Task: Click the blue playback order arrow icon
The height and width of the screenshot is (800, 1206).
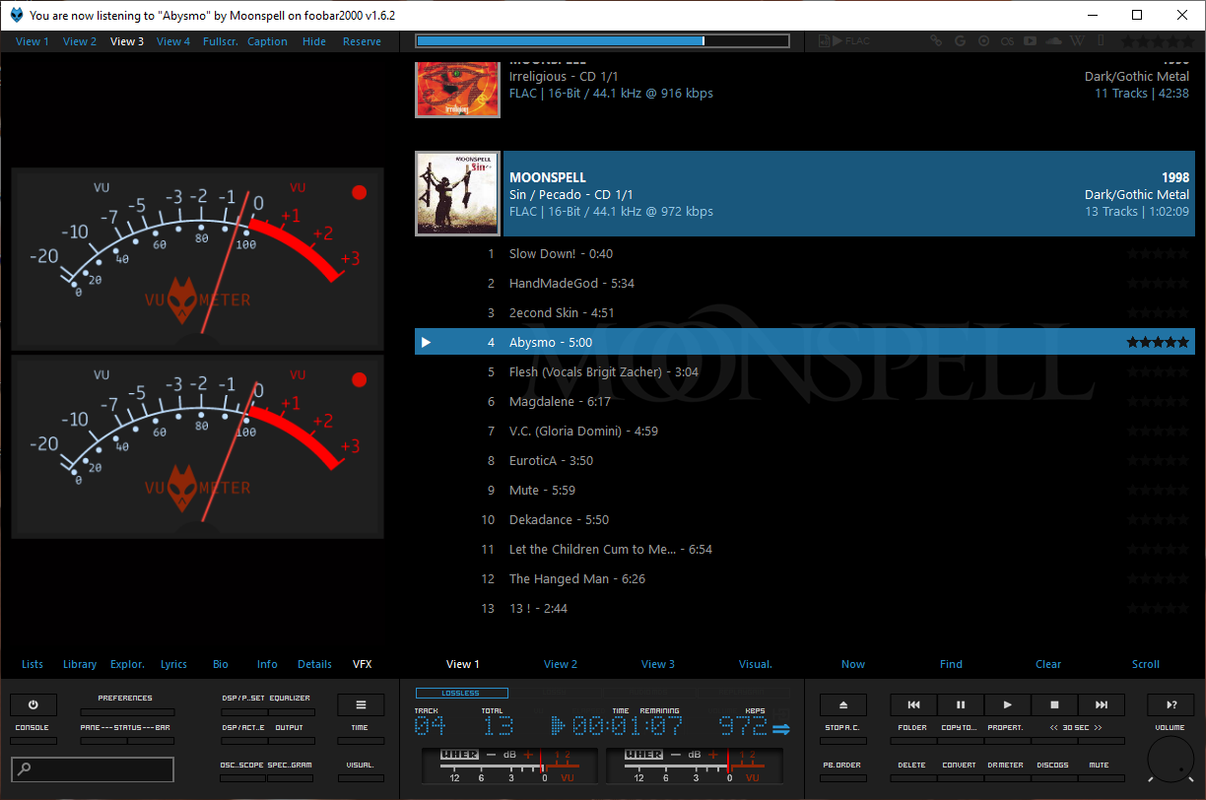Action: (x=781, y=729)
